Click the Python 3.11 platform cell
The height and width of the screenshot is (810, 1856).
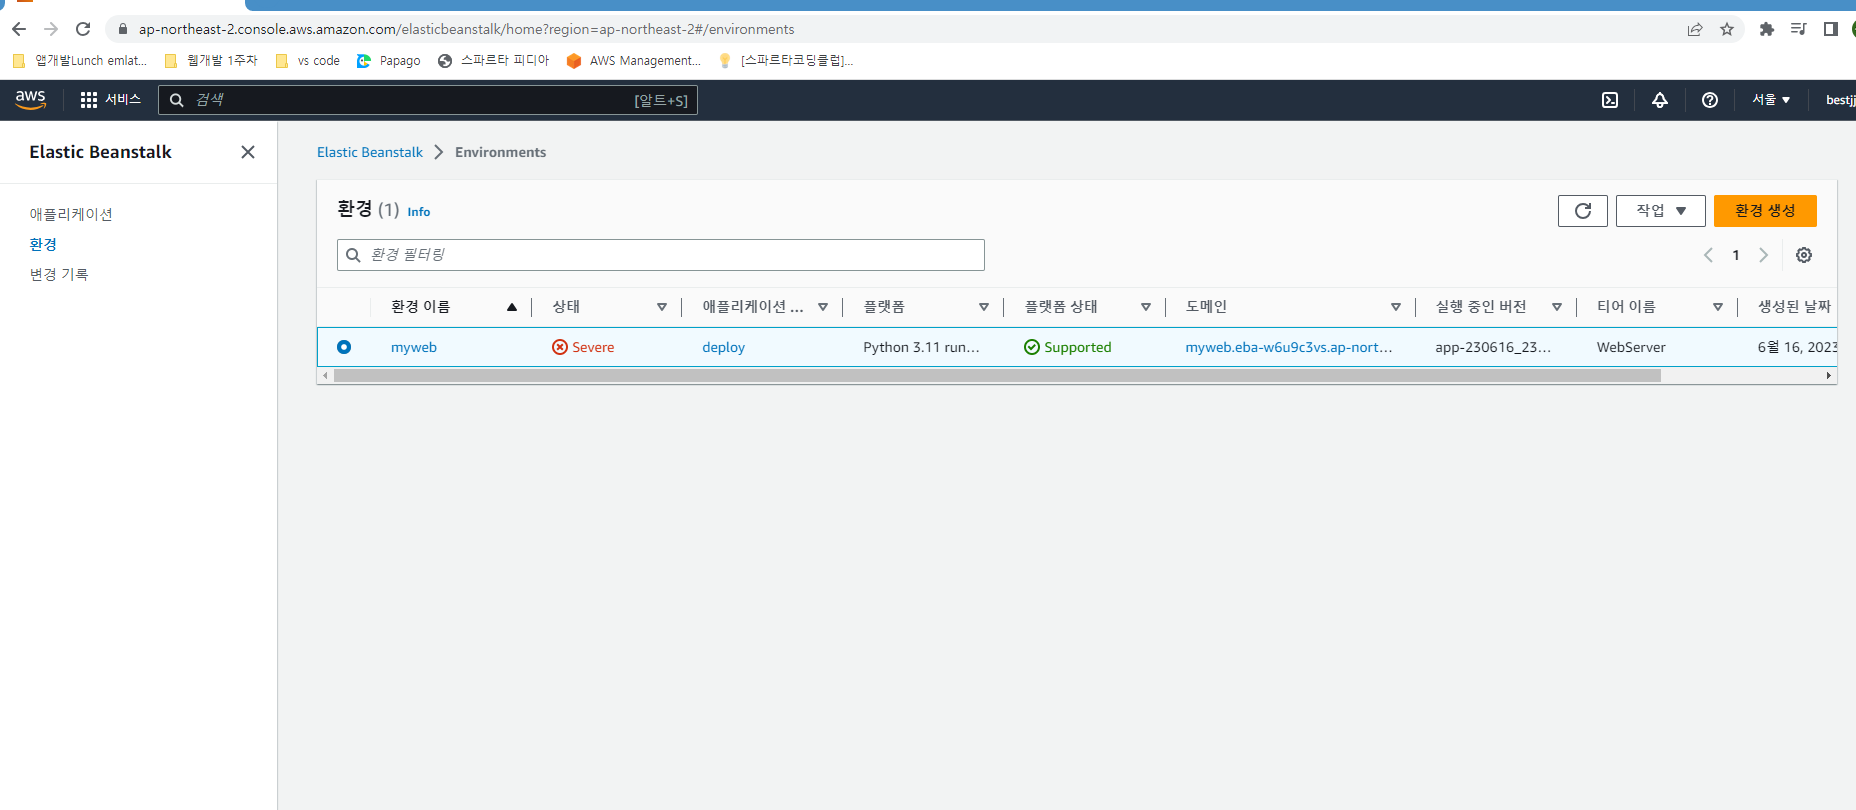921,347
